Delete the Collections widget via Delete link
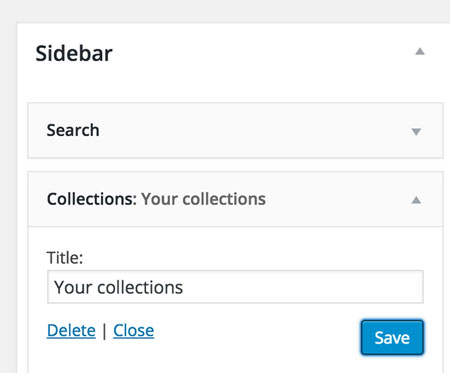This screenshot has height=373, width=450. [71, 331]
